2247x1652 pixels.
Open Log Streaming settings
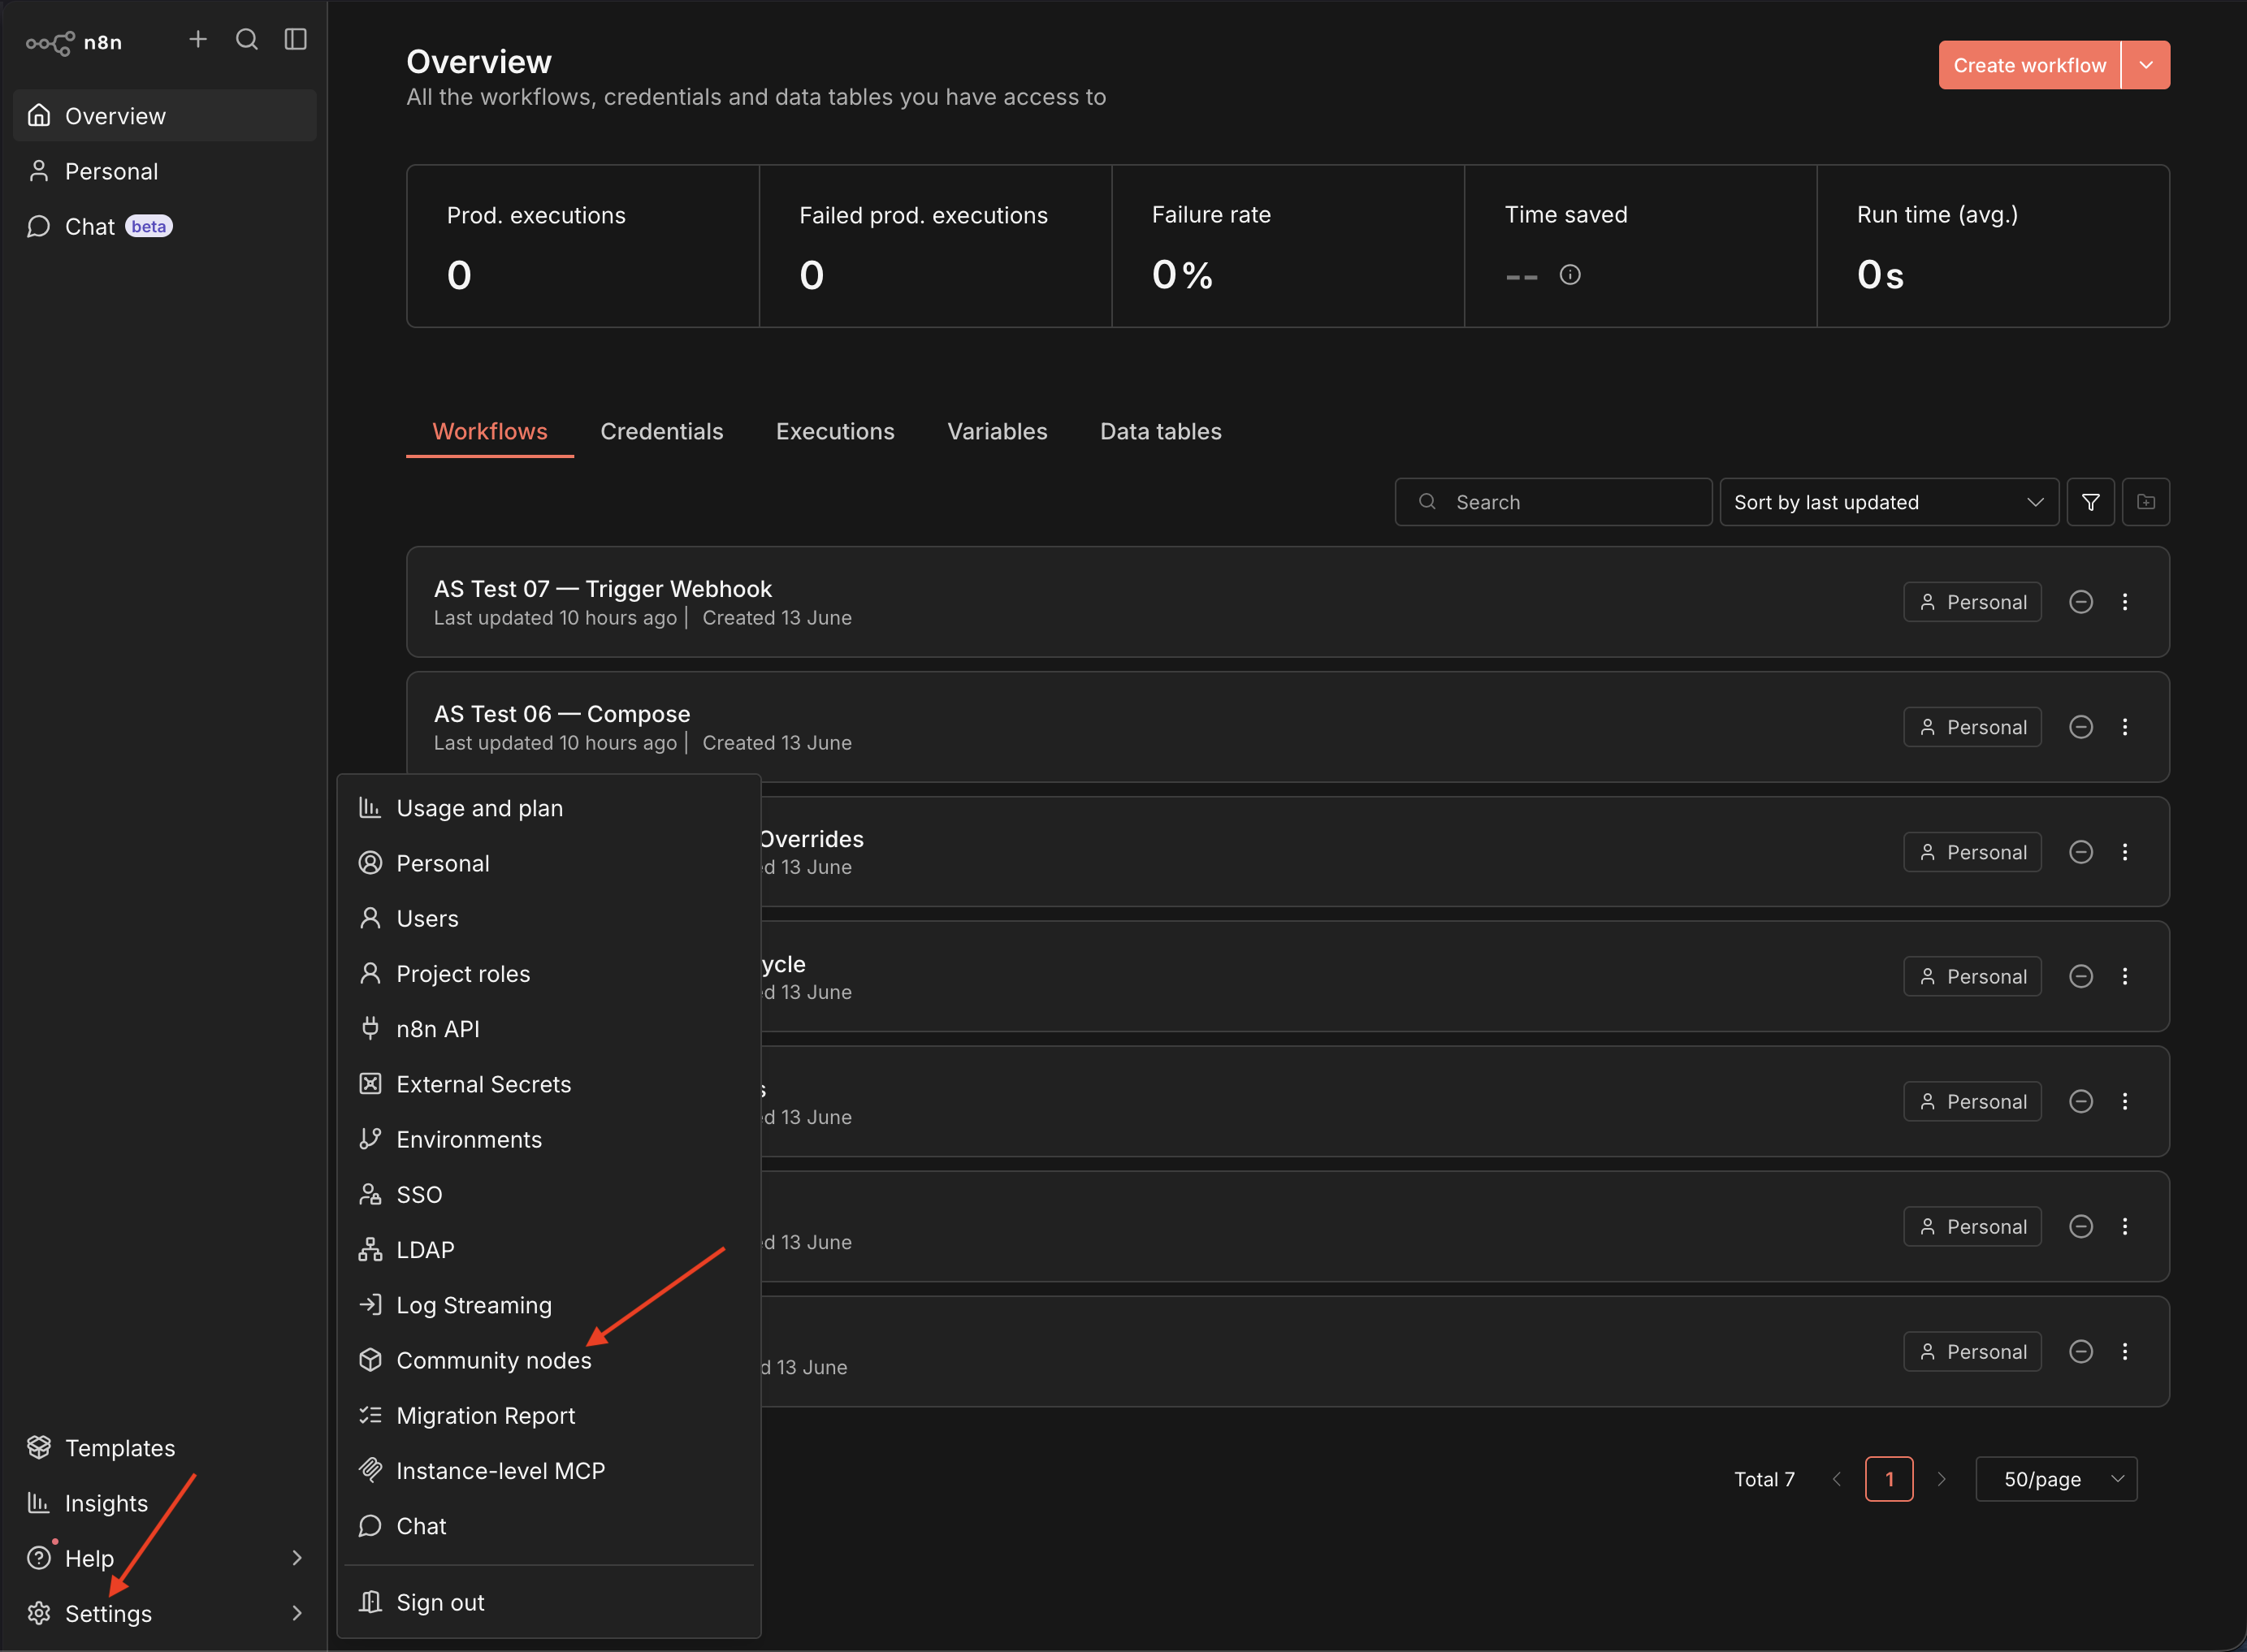549,1305
